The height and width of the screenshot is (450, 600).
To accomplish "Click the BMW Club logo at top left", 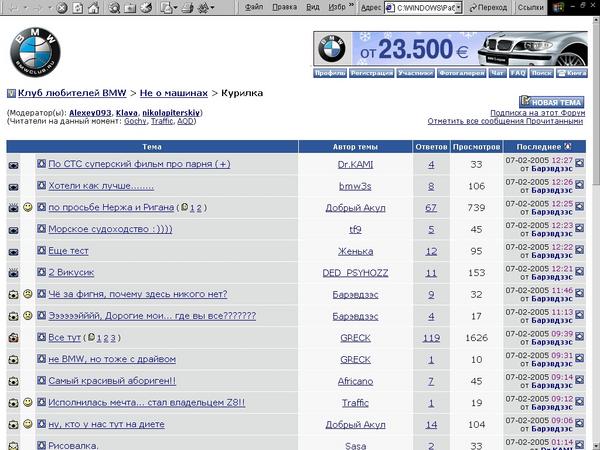I will coord(35,52).
